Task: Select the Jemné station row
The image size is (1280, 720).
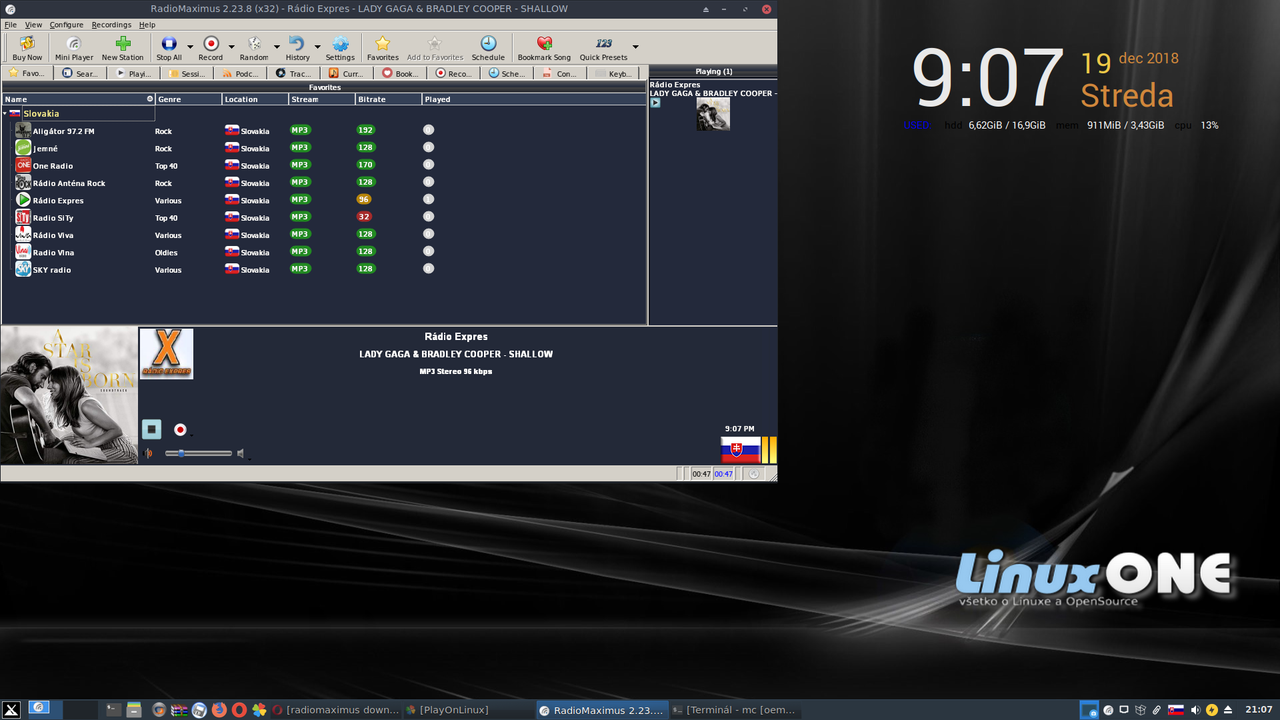Action: click(x=324, y=148)
